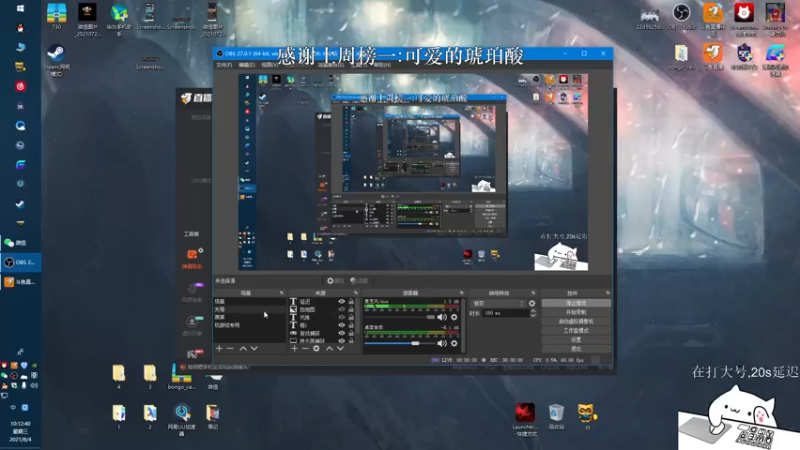Open 文件(F) menu in OBS
The image size is (800, 450).
click(224, 65)
